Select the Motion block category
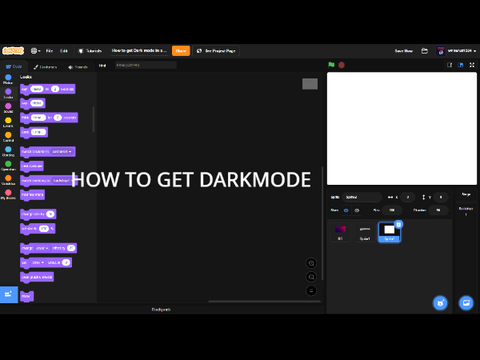This screenshot has height=360, width=480. click(8, 79)
